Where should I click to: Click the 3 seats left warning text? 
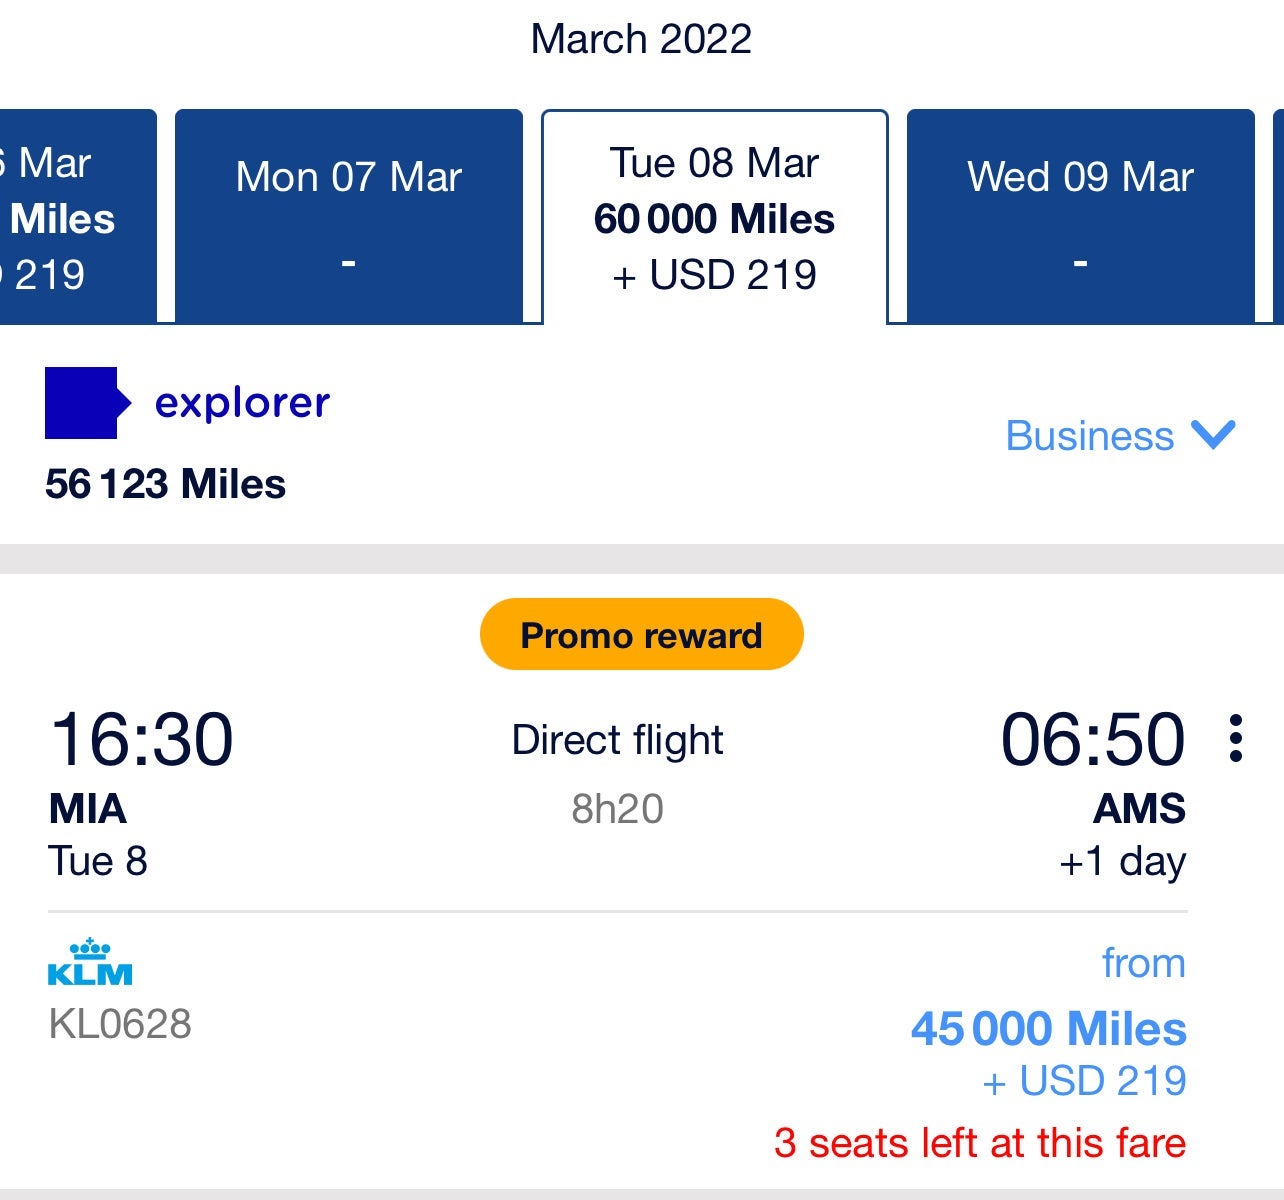[x=981, y=1142]
